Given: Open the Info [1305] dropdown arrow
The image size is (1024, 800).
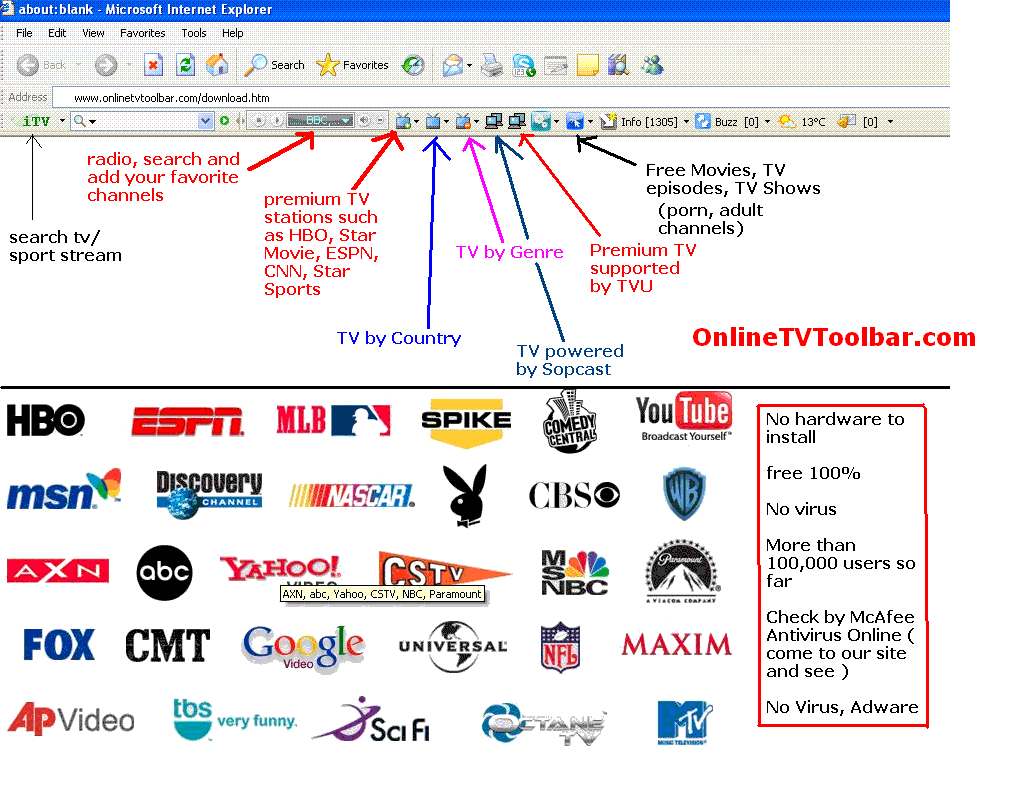Looking at the screenshot, I should pos(686,121).
